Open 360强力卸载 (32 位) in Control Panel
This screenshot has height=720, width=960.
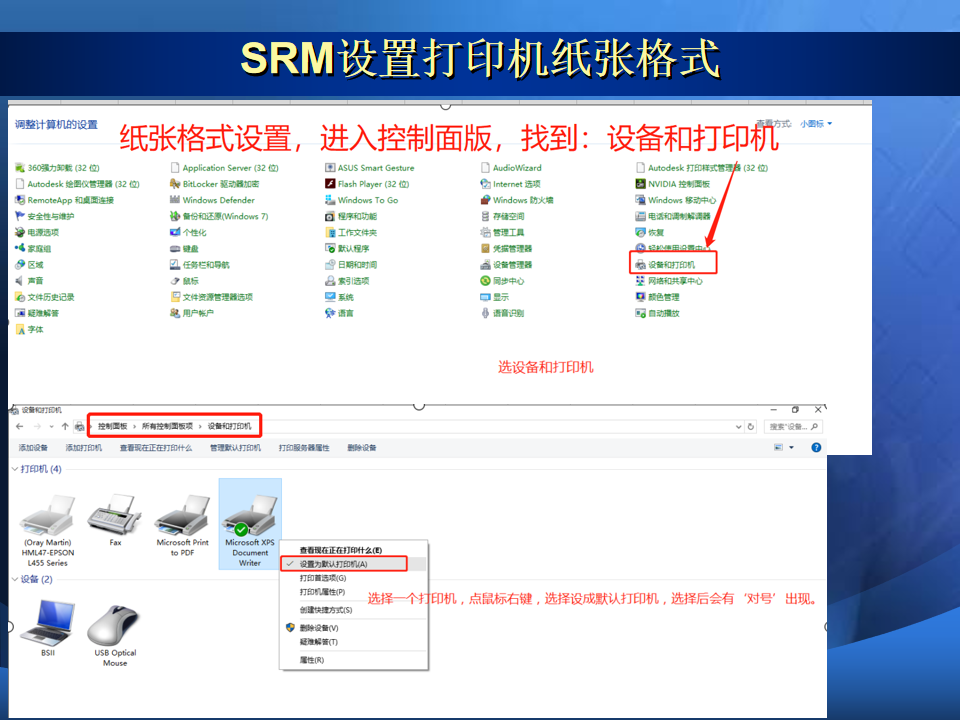pos(57,168)
